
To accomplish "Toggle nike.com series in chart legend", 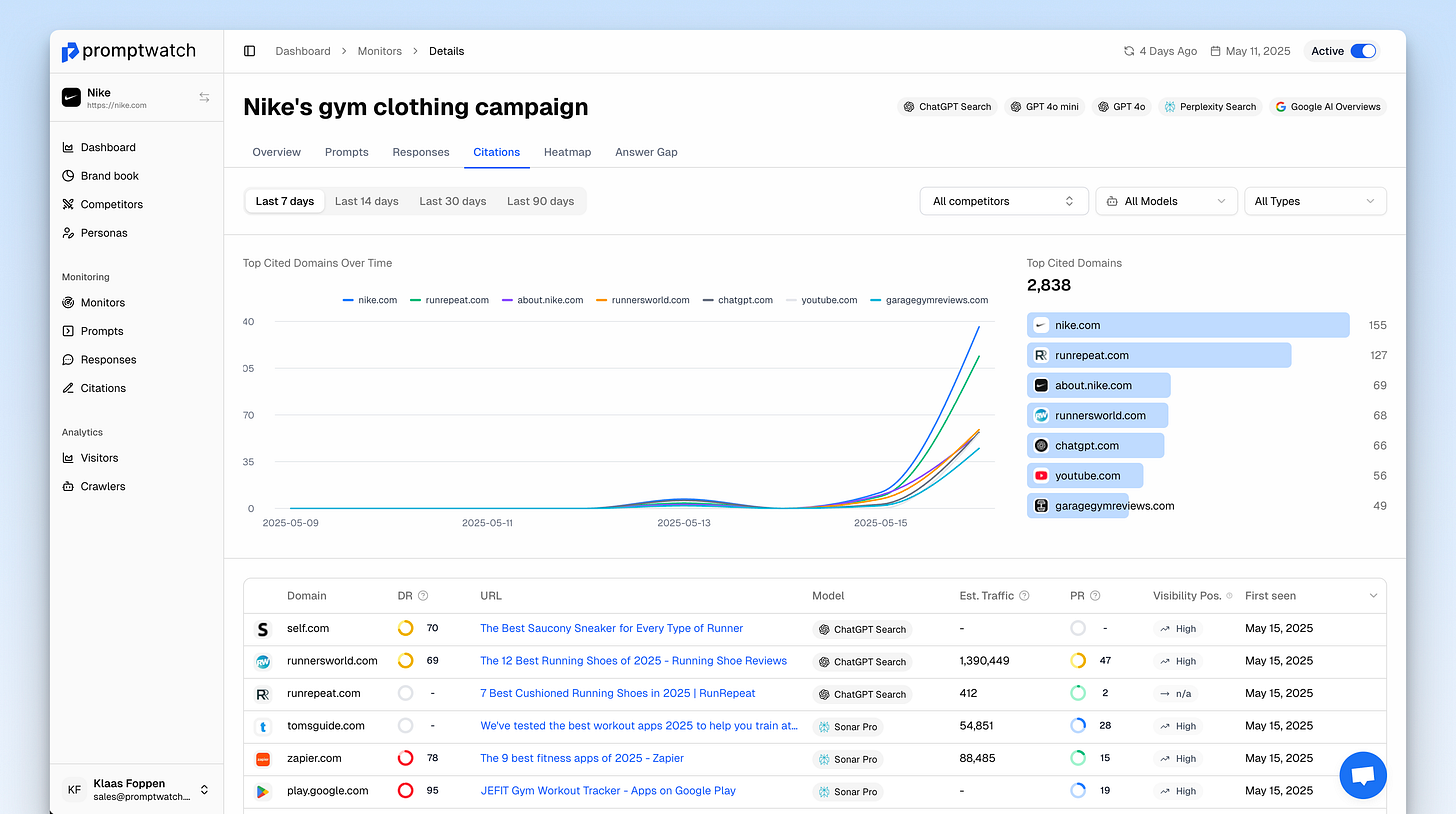I will 369,300.
